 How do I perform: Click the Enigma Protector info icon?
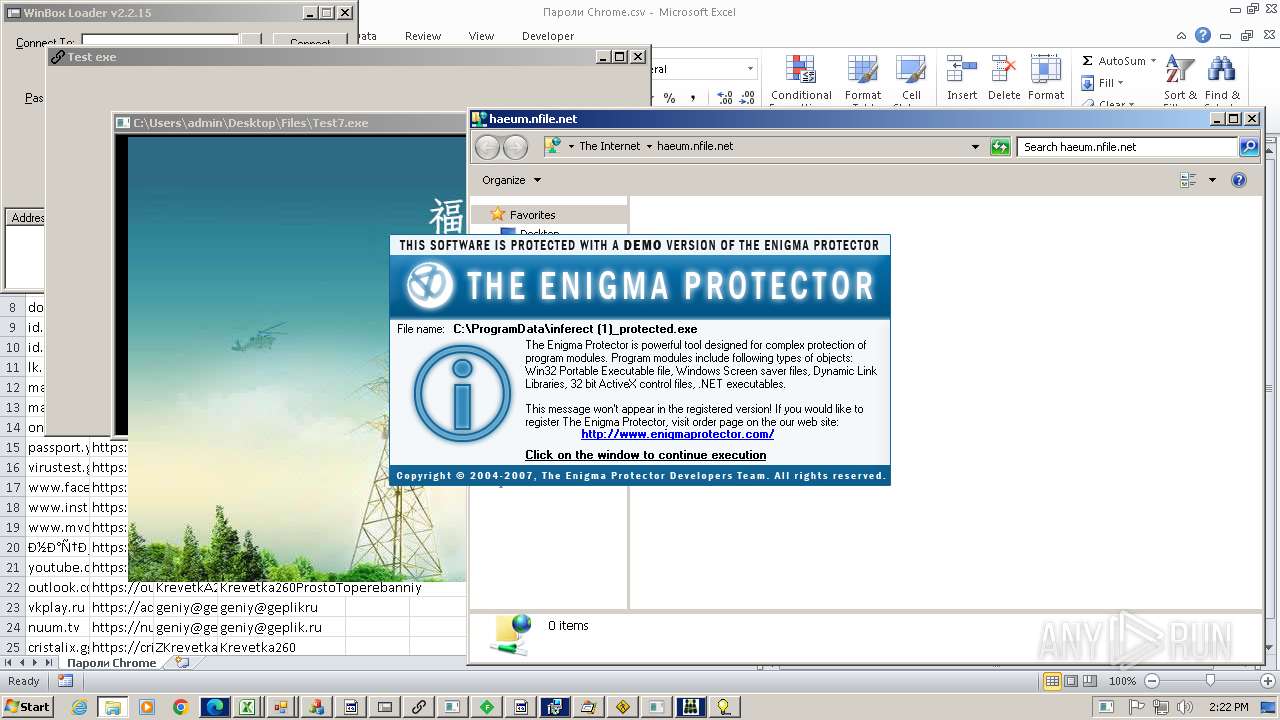point(461,395)
